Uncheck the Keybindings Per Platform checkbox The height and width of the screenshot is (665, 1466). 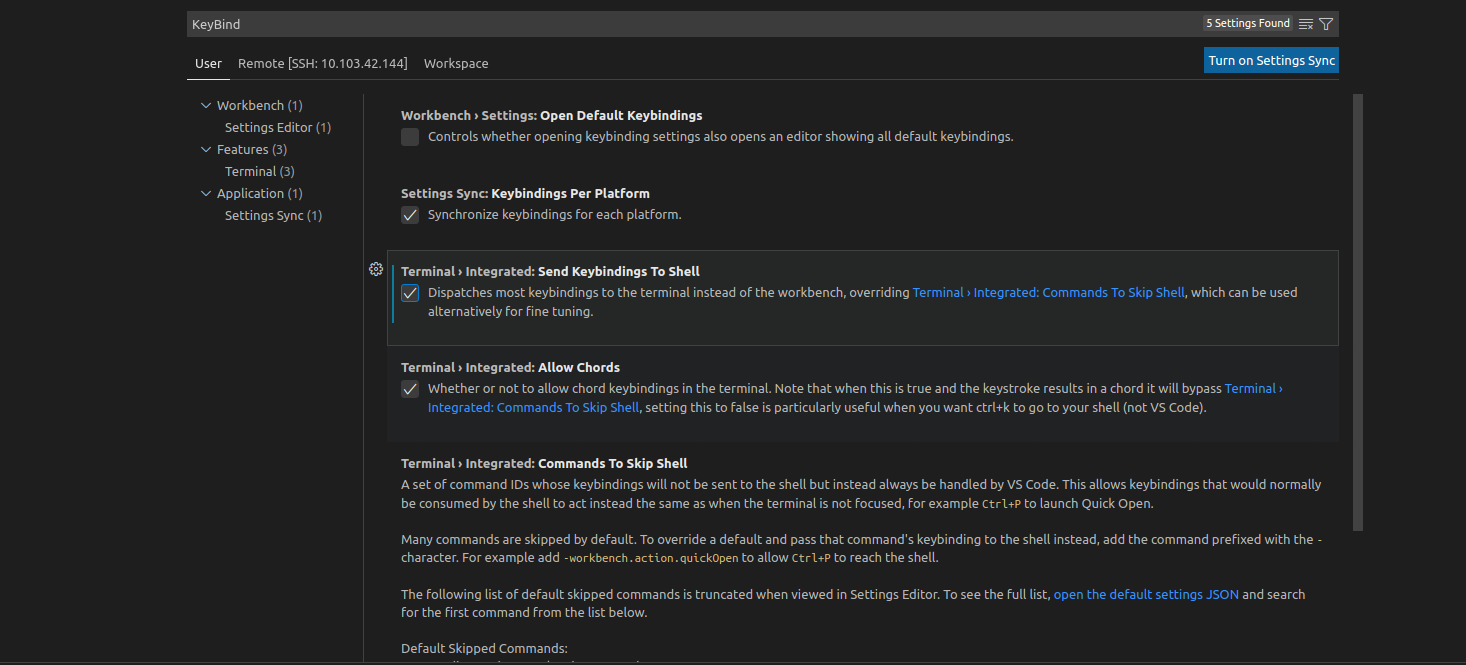410,215
